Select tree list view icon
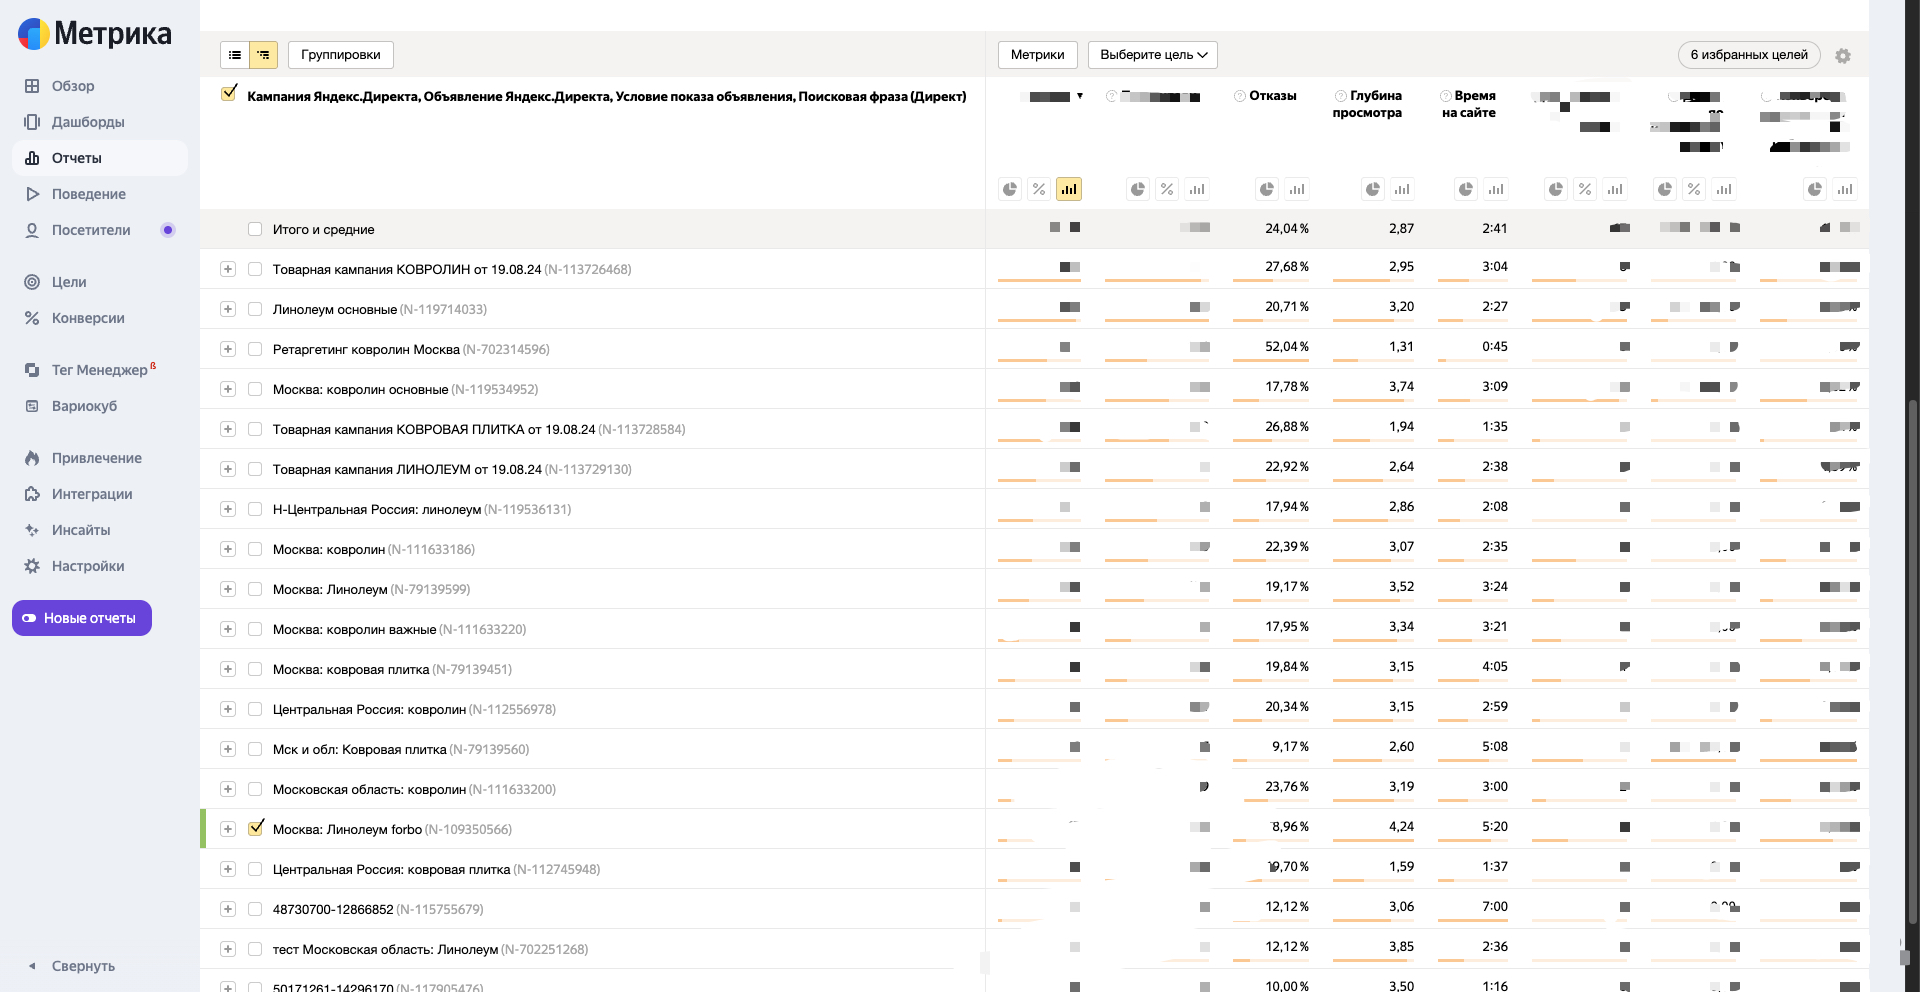 263,55
